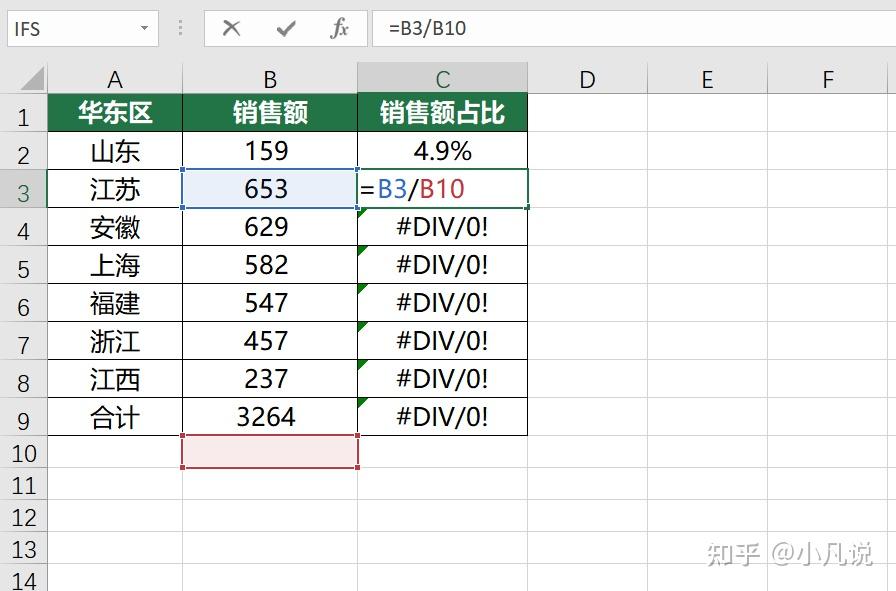896x591 pixels.
Task: Click total cell with value 3264
Action: [x=270, y=417]
